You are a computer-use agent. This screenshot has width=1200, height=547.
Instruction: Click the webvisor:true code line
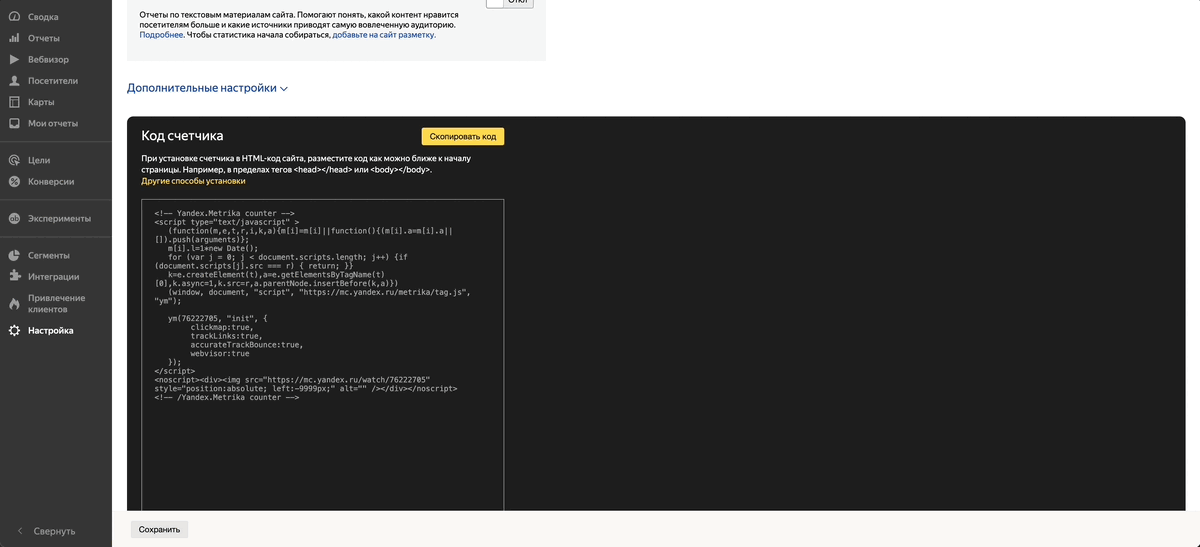tap(220, 353)
